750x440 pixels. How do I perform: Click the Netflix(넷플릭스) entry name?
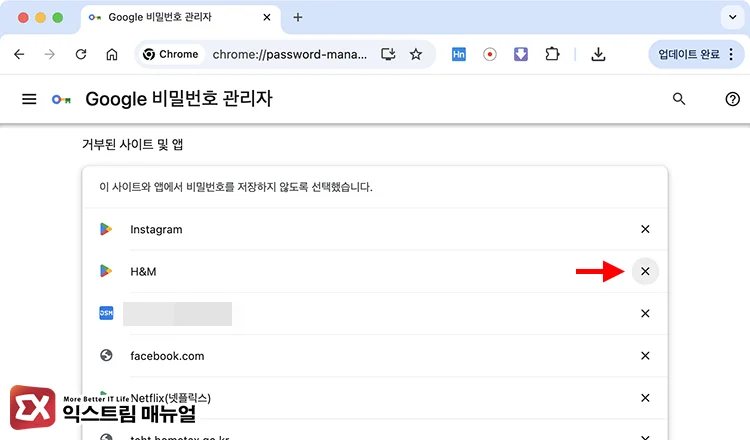pos(171,398)
